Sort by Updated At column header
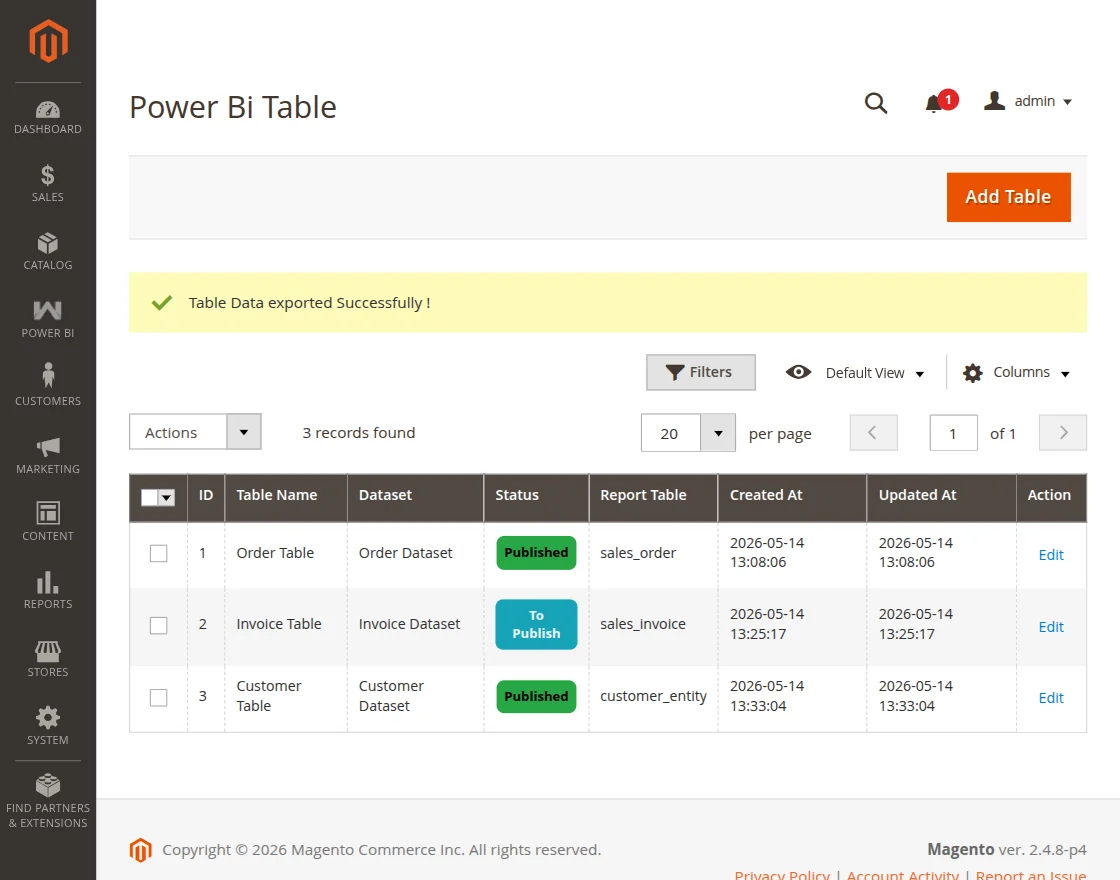Image resolution: width=1120 pixels, height=880 pixels. (x=941, y=496)
